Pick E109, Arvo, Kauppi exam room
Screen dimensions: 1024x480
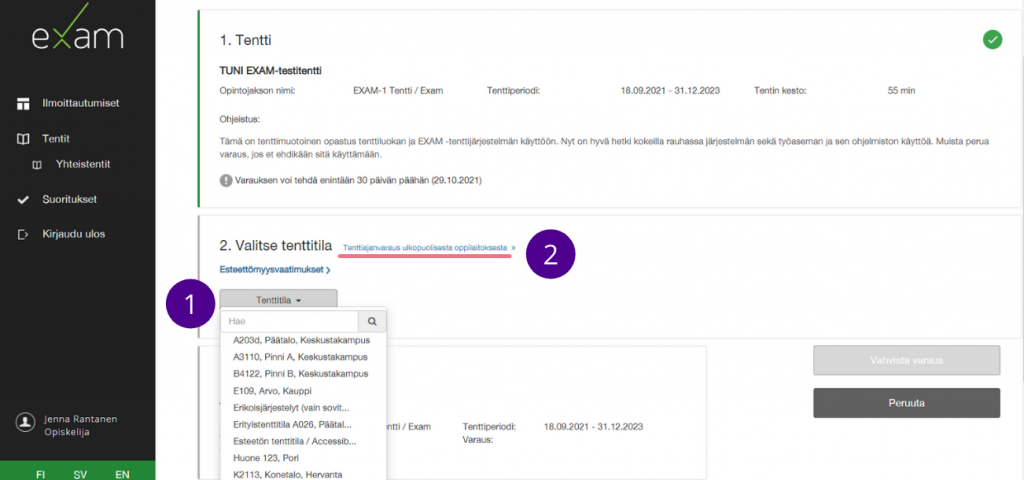[272, 391]
